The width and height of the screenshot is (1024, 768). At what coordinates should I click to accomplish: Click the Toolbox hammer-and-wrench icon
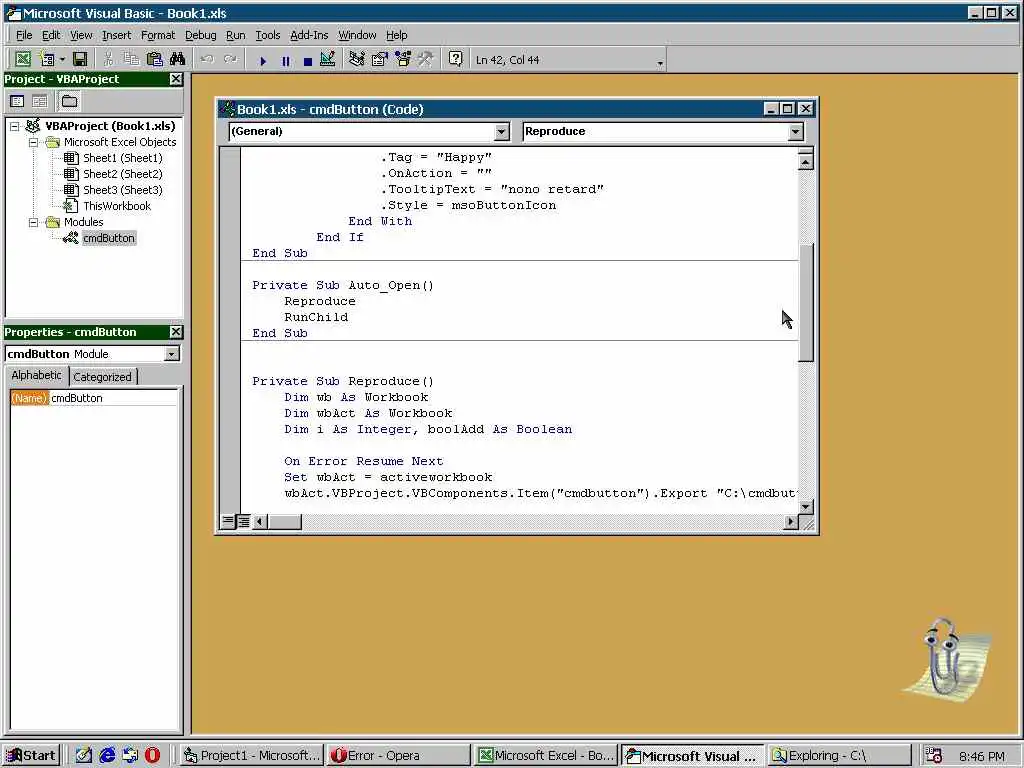(426, 59)
